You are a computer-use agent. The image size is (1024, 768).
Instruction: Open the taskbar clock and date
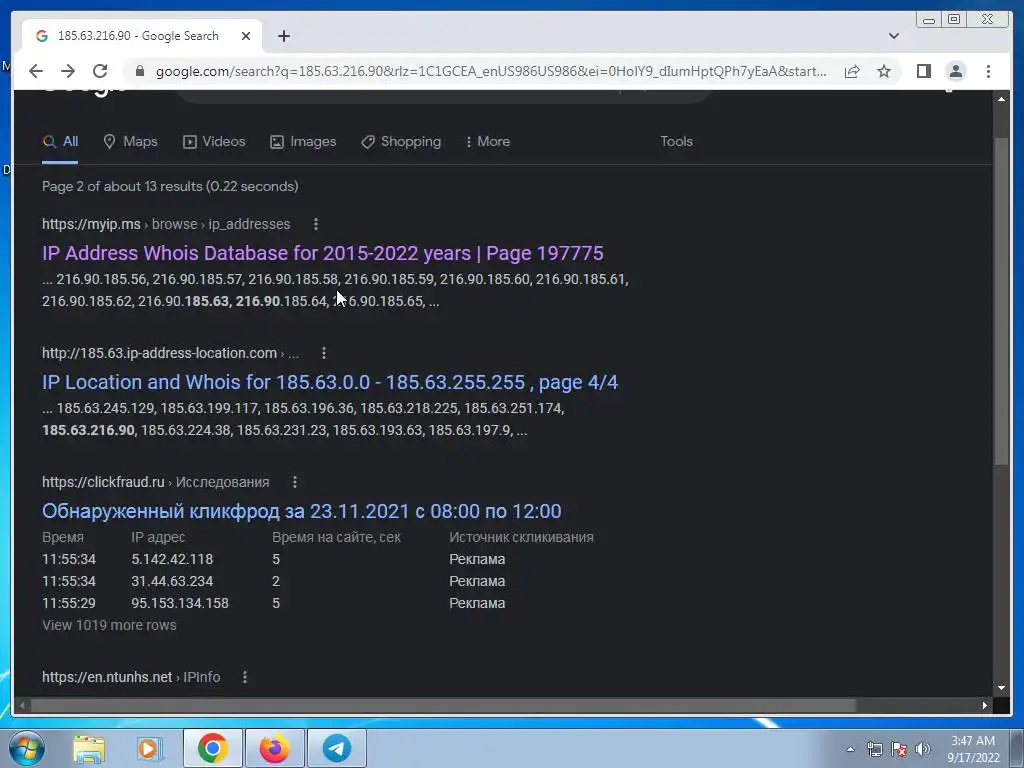point(973,749)
